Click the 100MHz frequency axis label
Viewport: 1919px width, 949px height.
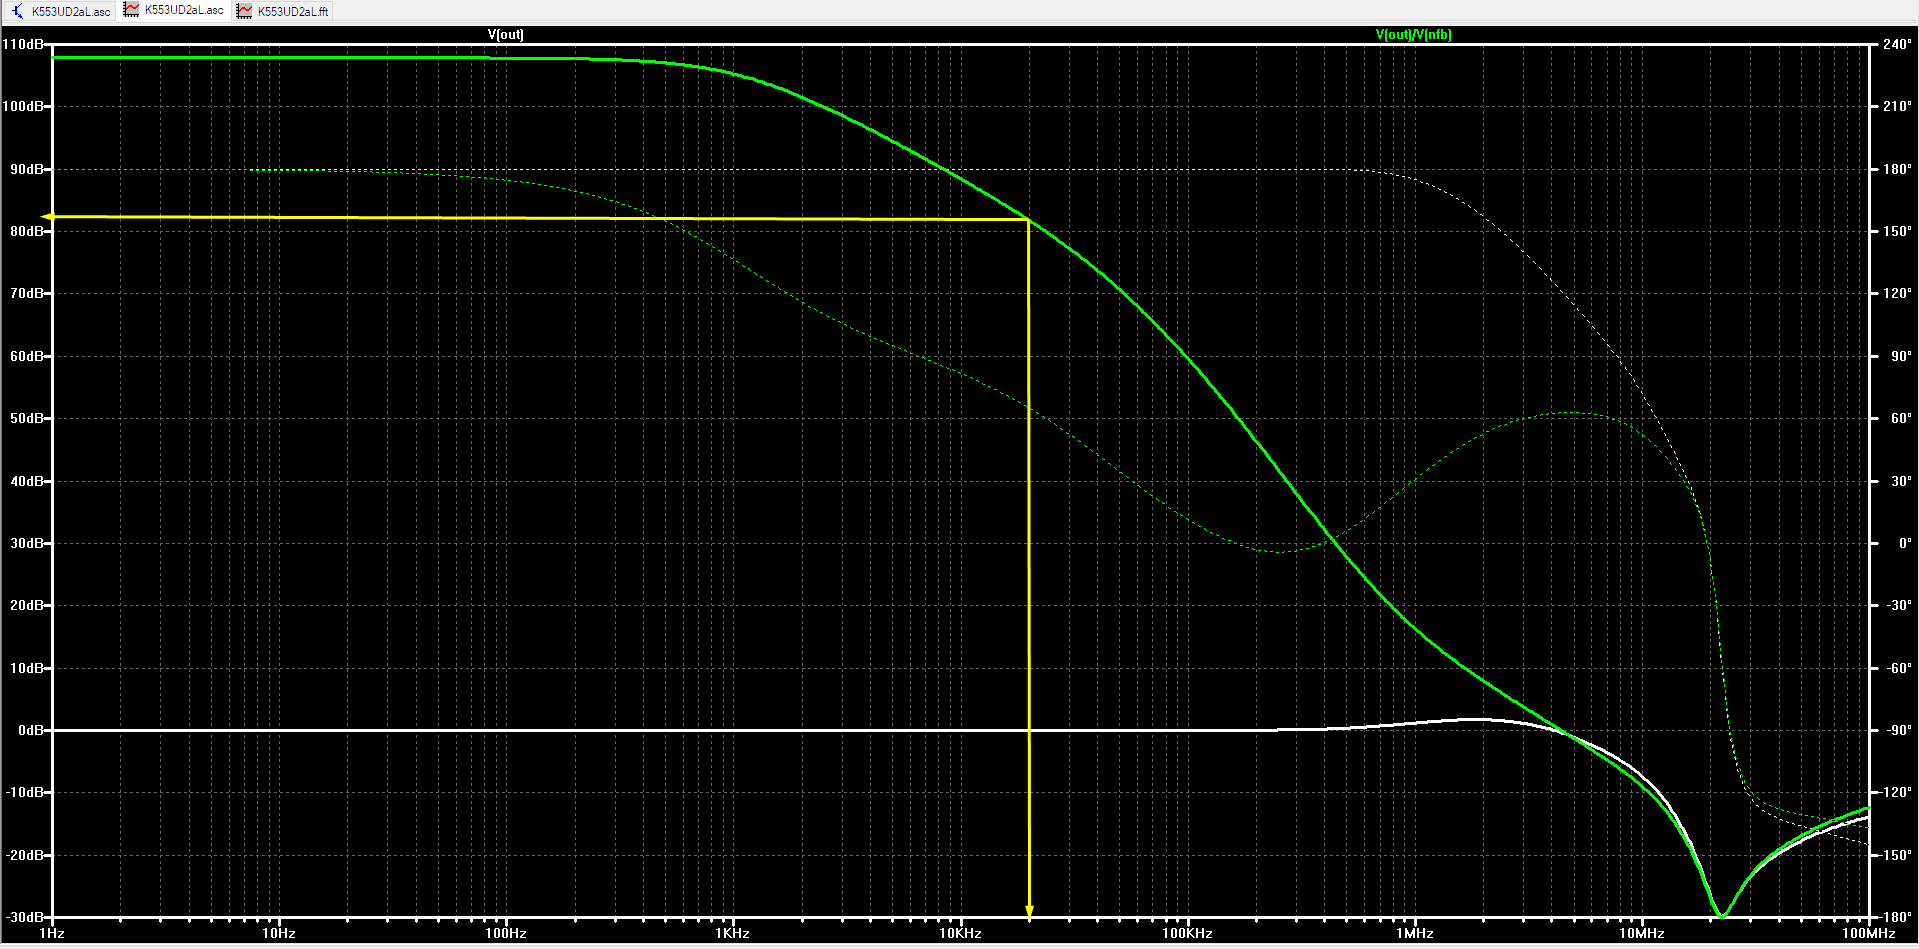point(1869,933)
